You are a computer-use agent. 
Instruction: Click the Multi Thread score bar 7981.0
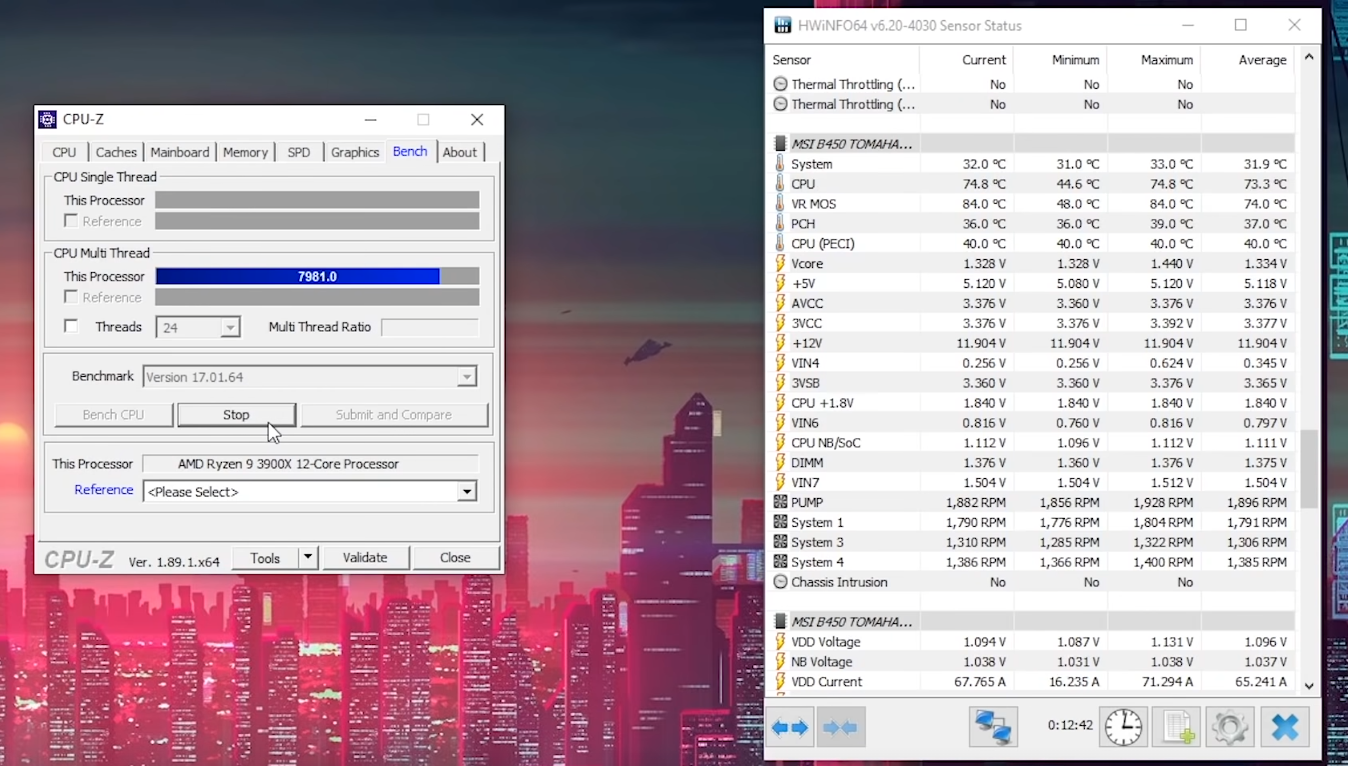click(x=317, y=276)
